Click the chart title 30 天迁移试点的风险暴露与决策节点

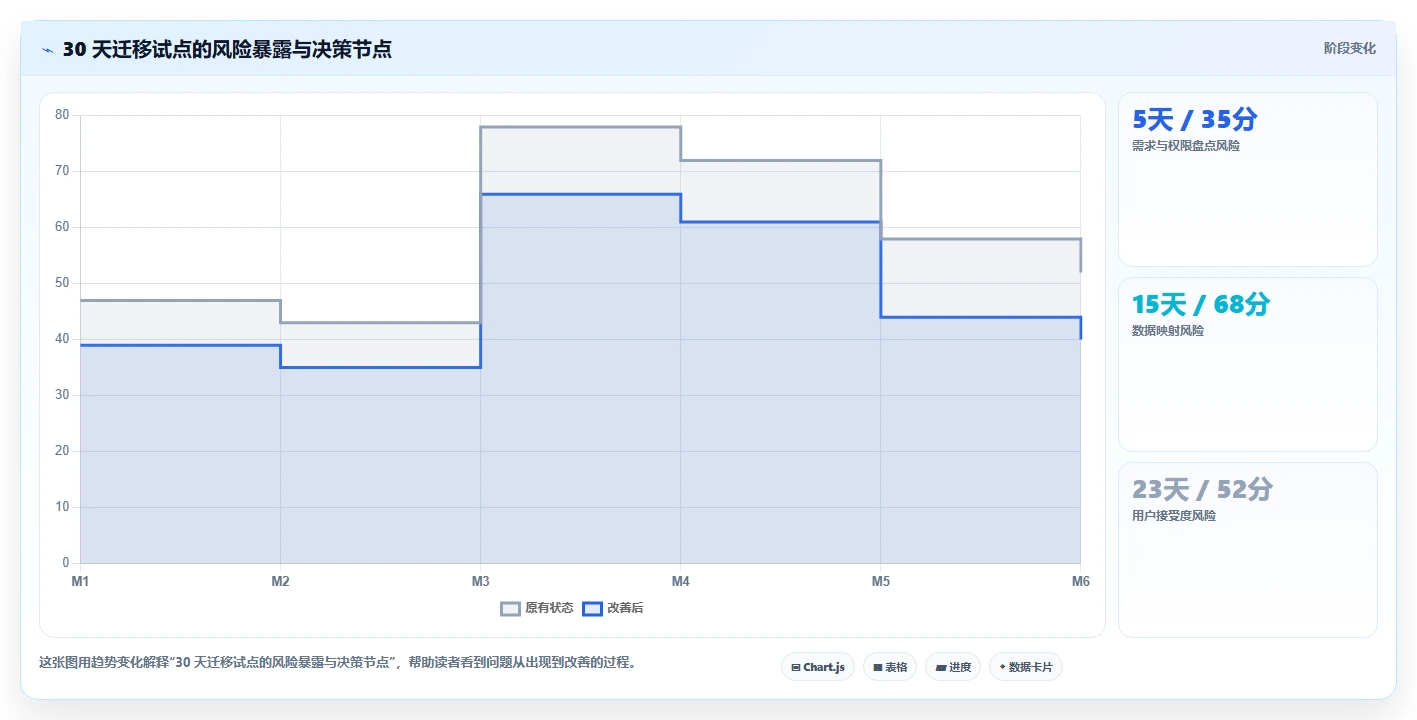[x=227, y=50]
